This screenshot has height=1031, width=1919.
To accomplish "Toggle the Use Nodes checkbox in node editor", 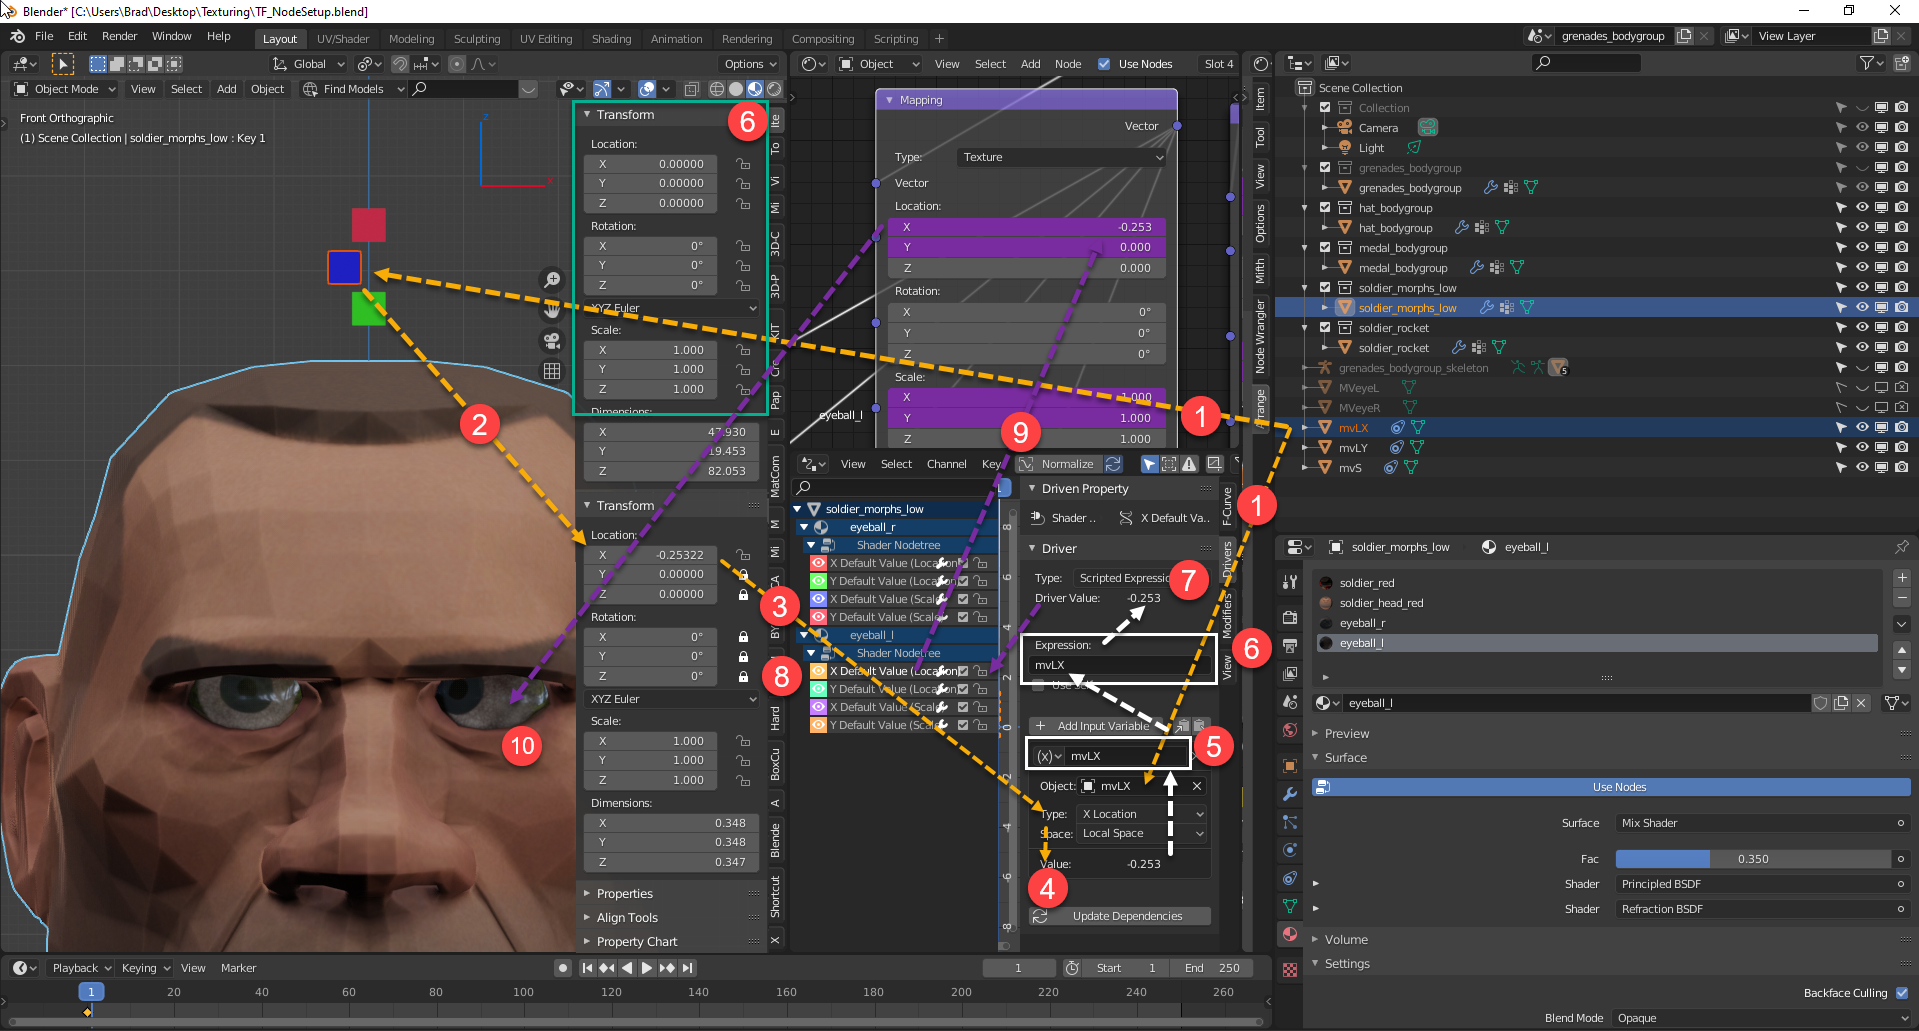I will click(1104, 64).
